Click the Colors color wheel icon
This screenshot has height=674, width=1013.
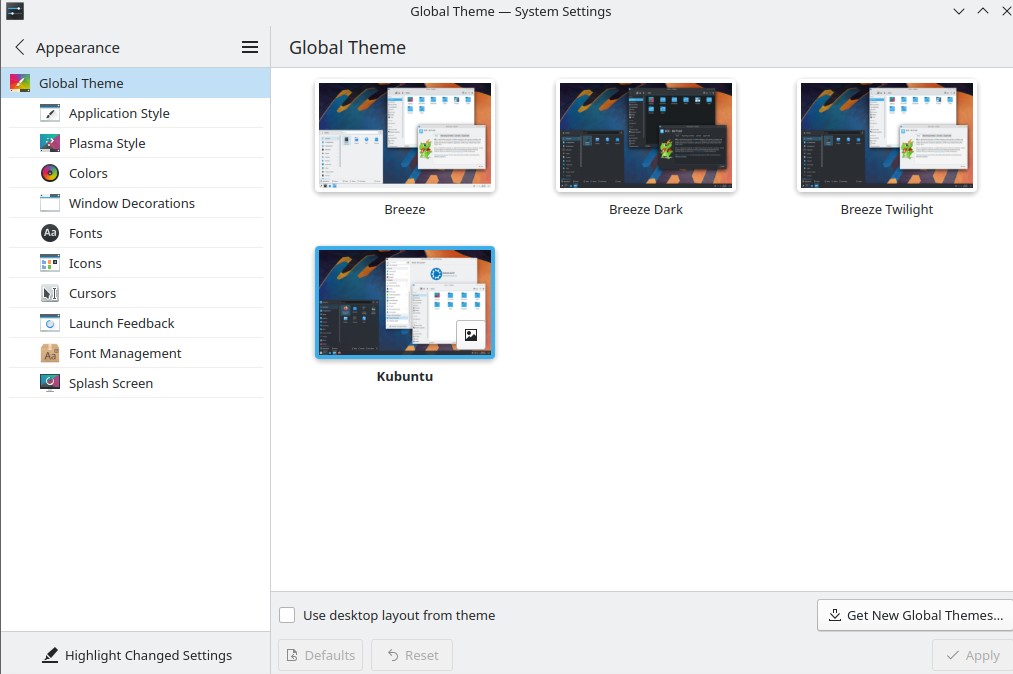(x=50, y=173)
